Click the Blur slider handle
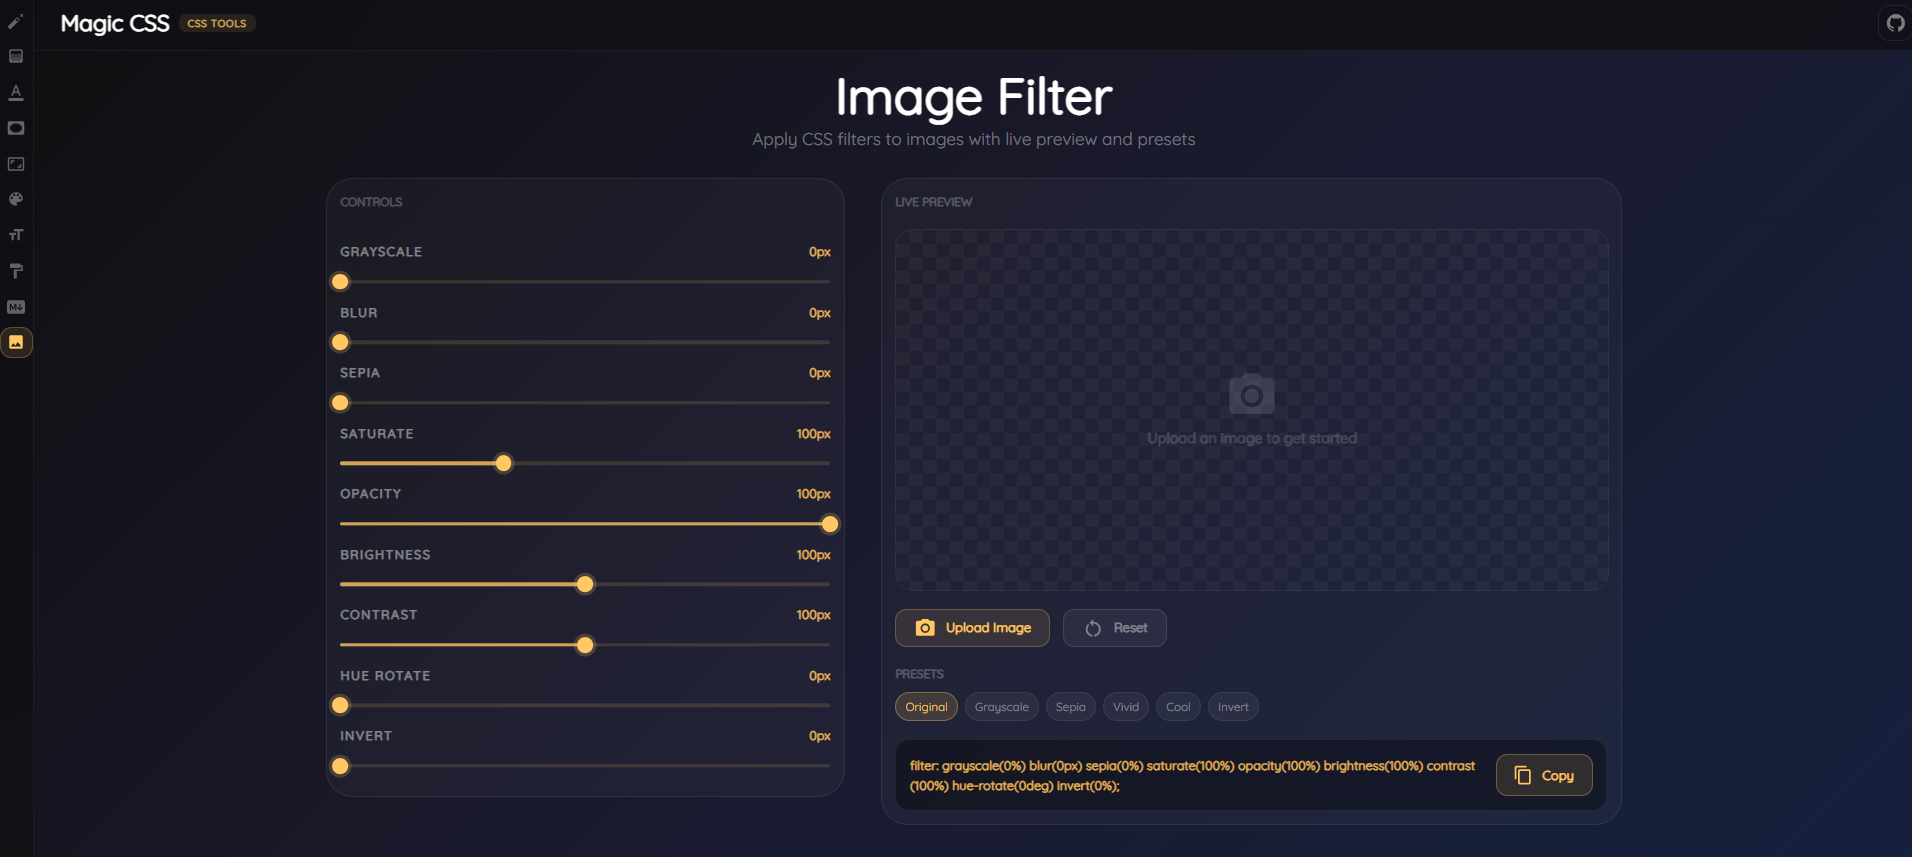Image resolution: width=1912 pixels, height=857 pixels. 341,342
